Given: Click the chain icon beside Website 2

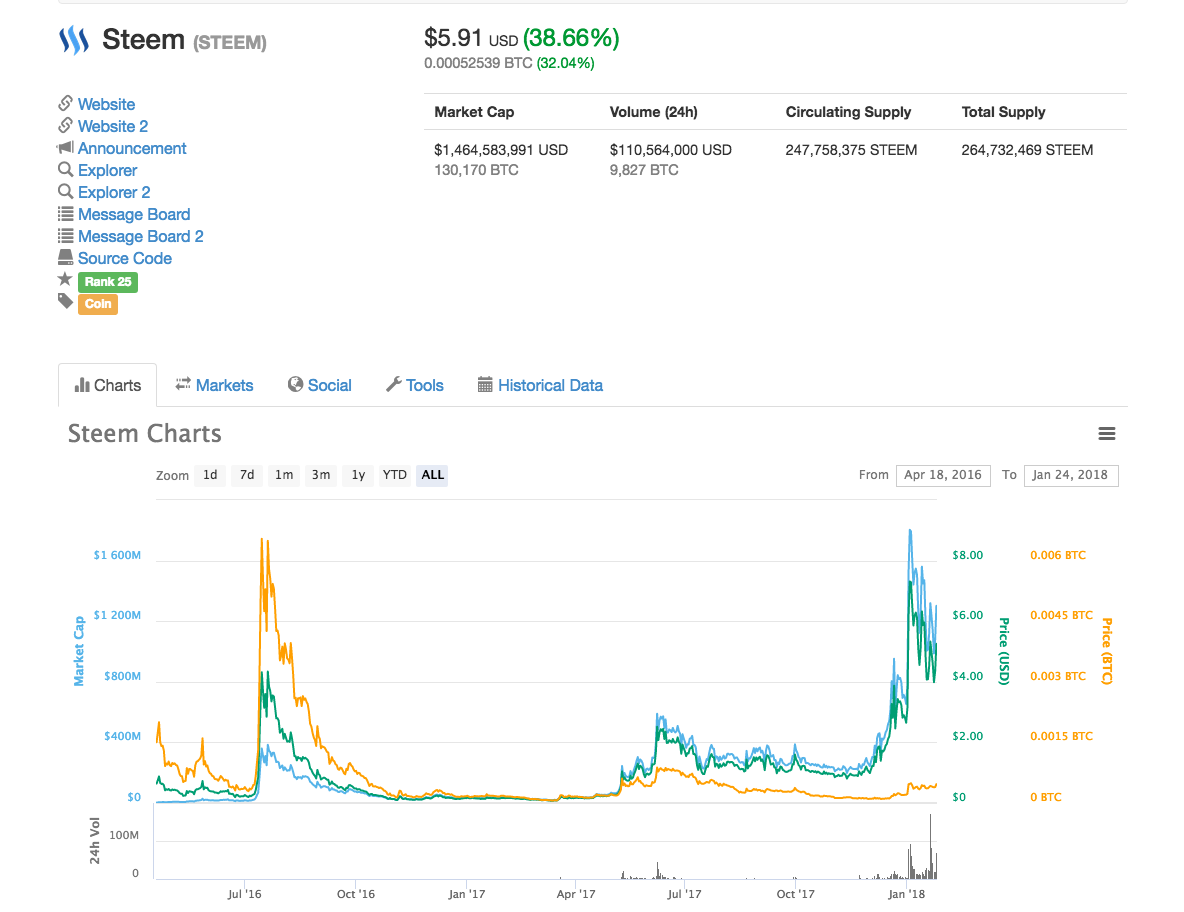Looking at the screenshot, I should (66, 125).
